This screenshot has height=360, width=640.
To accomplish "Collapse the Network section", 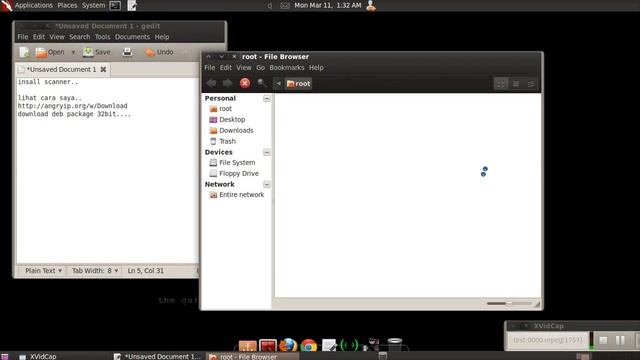I will click(267, 184).
